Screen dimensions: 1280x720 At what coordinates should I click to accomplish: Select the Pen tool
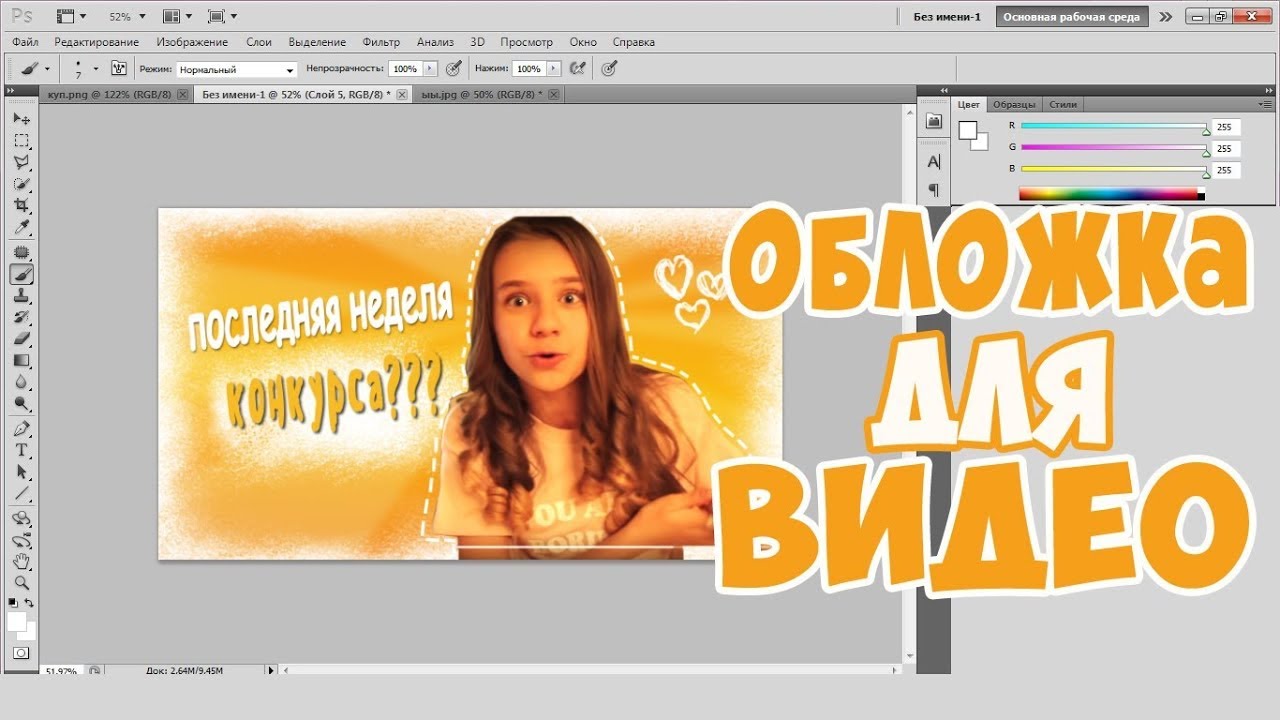(21, 429)
